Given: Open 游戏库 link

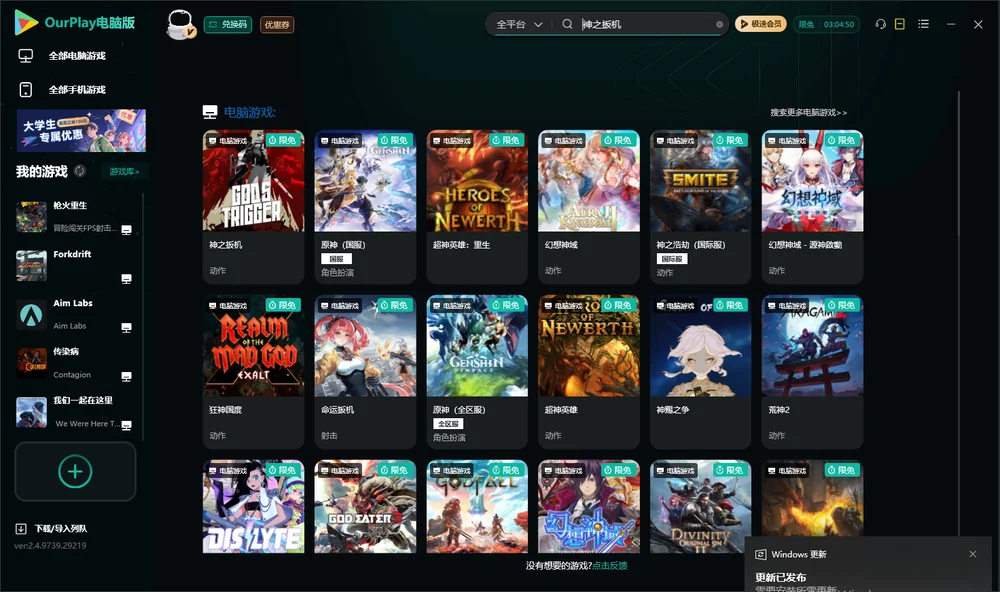Looking at the screenshot, I should point(124,171).
